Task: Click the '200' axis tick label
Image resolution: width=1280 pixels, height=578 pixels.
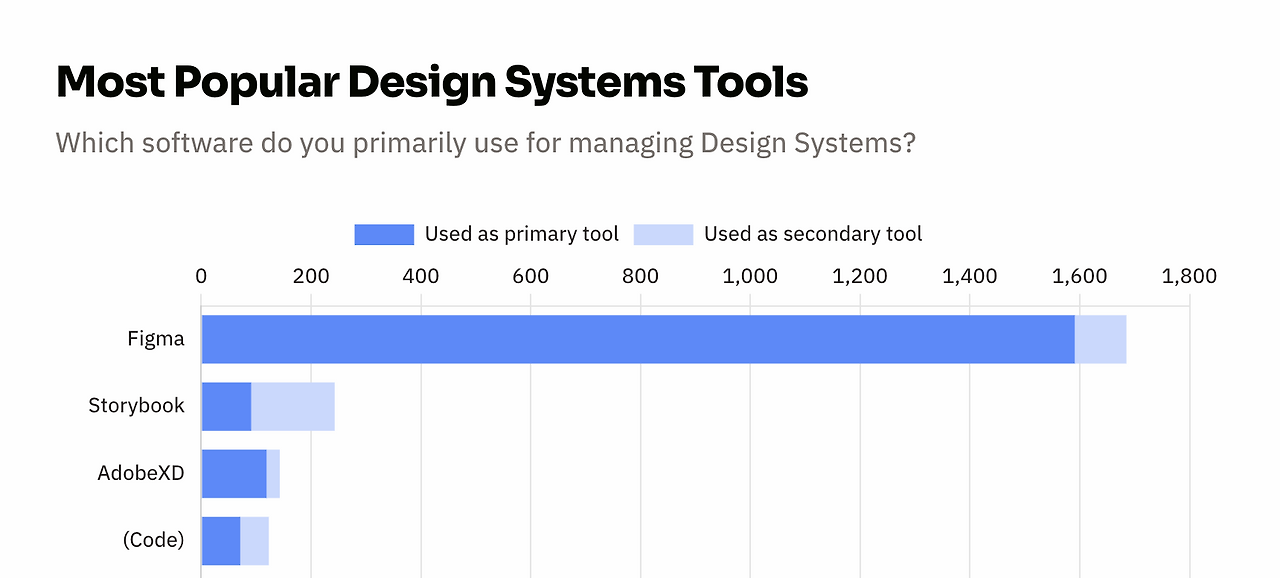Action: coord(311,277)
